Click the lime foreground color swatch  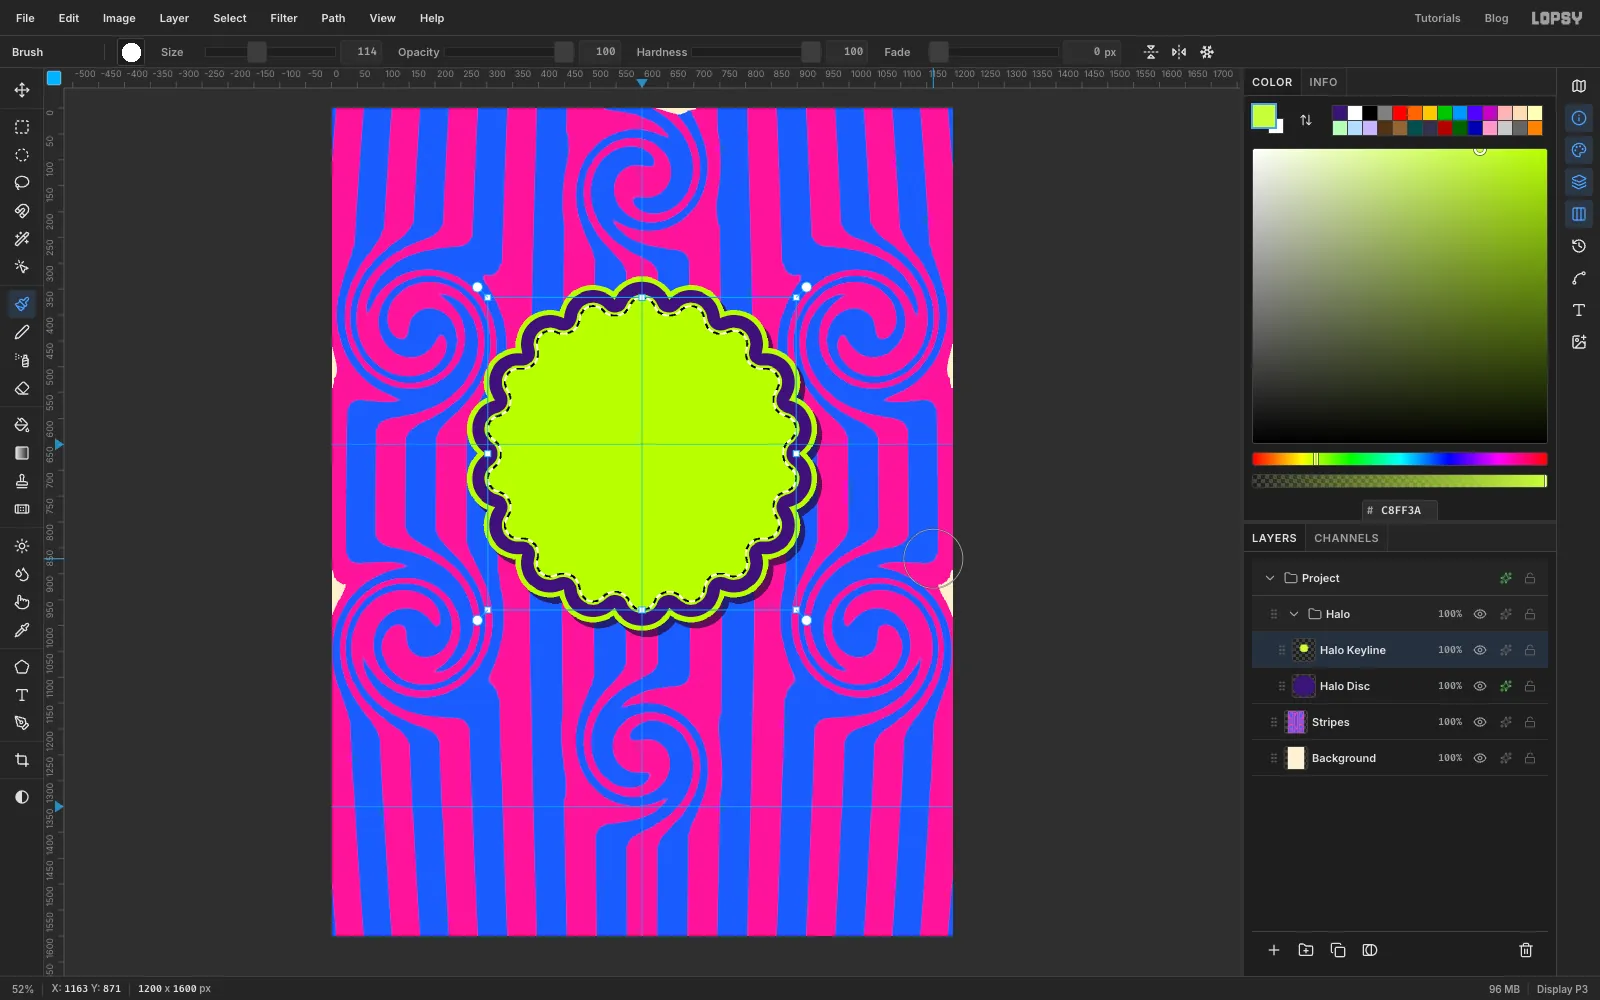pos(1264,116)
